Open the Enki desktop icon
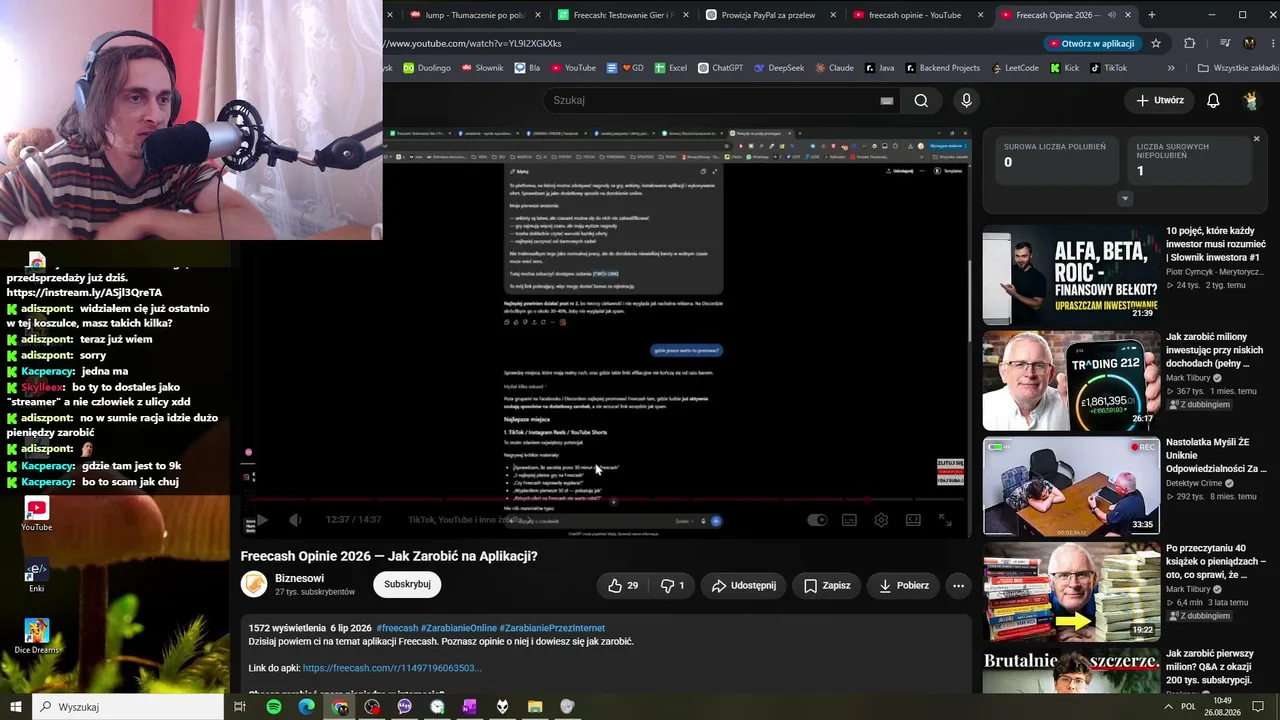Image resolution: width=1280 pixels, height=720 pixels. [x=36, y=575]
